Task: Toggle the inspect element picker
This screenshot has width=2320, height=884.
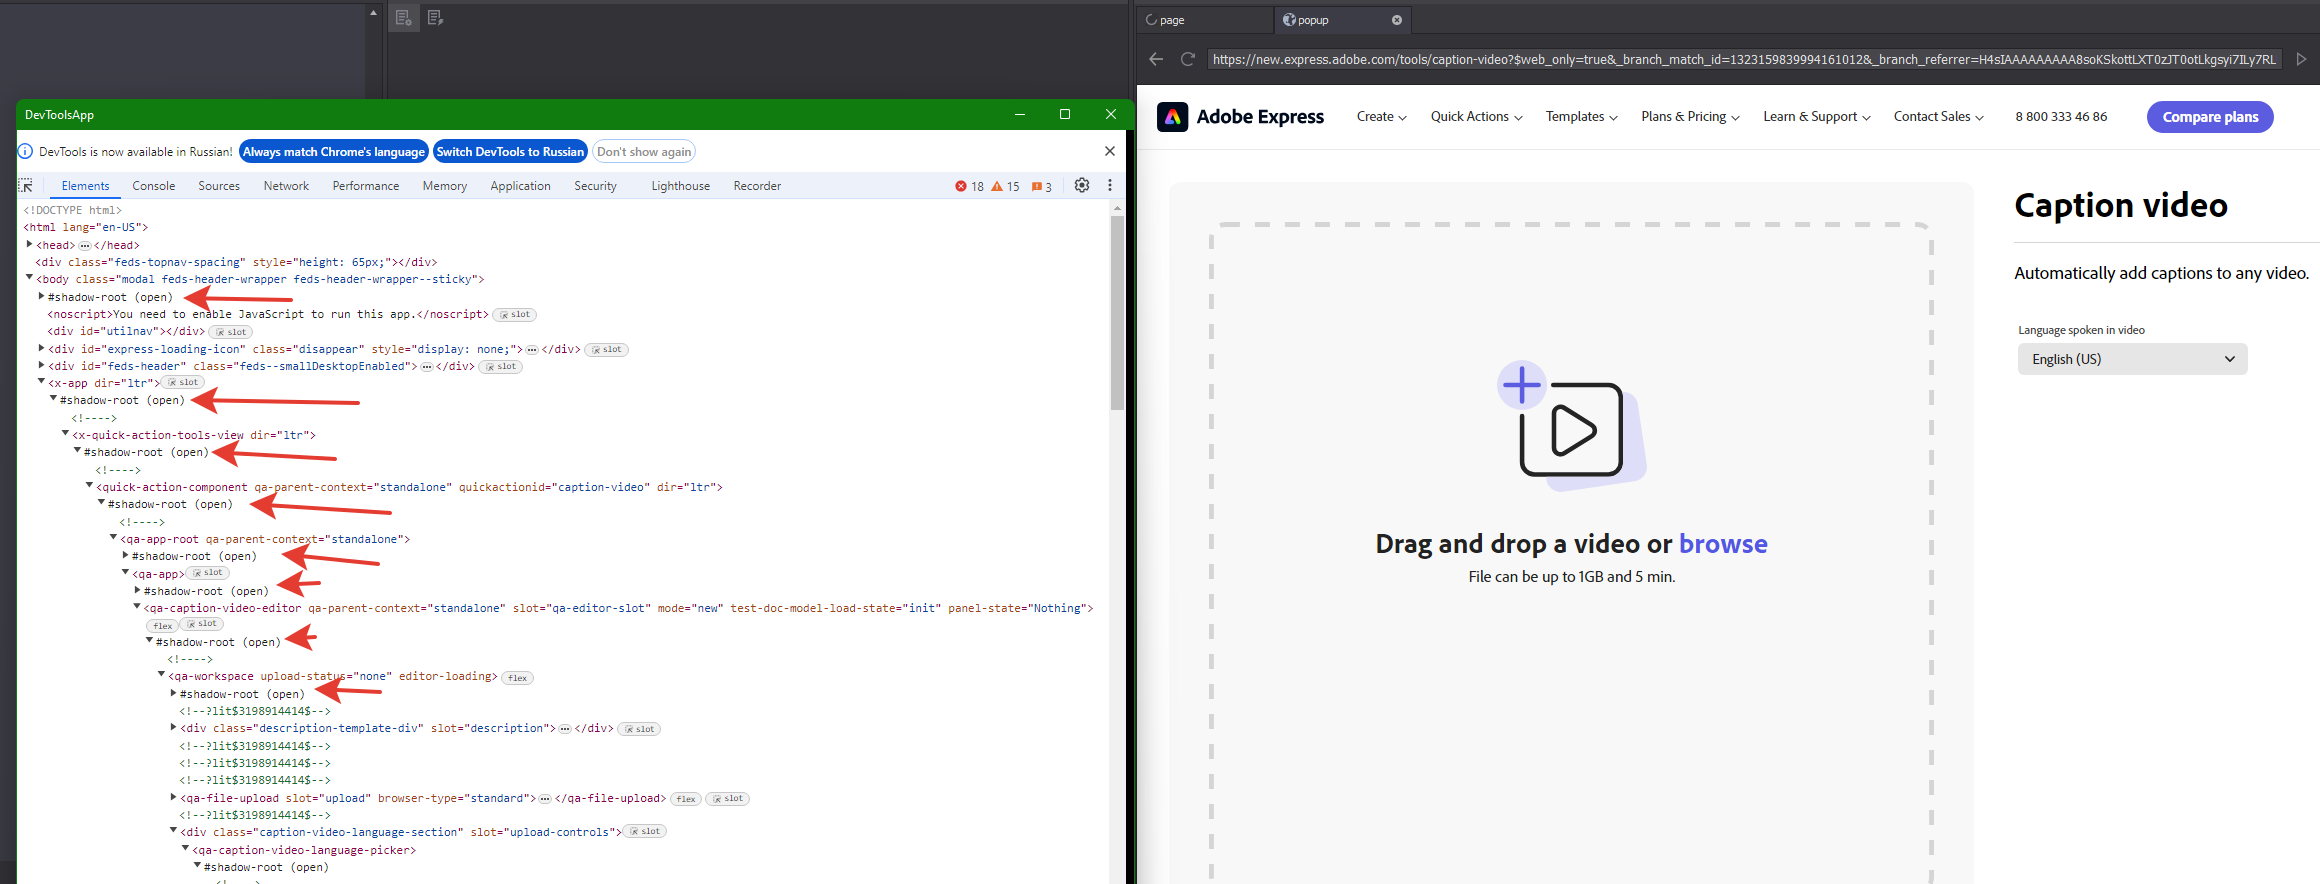Action: click(x=26, y=186)
